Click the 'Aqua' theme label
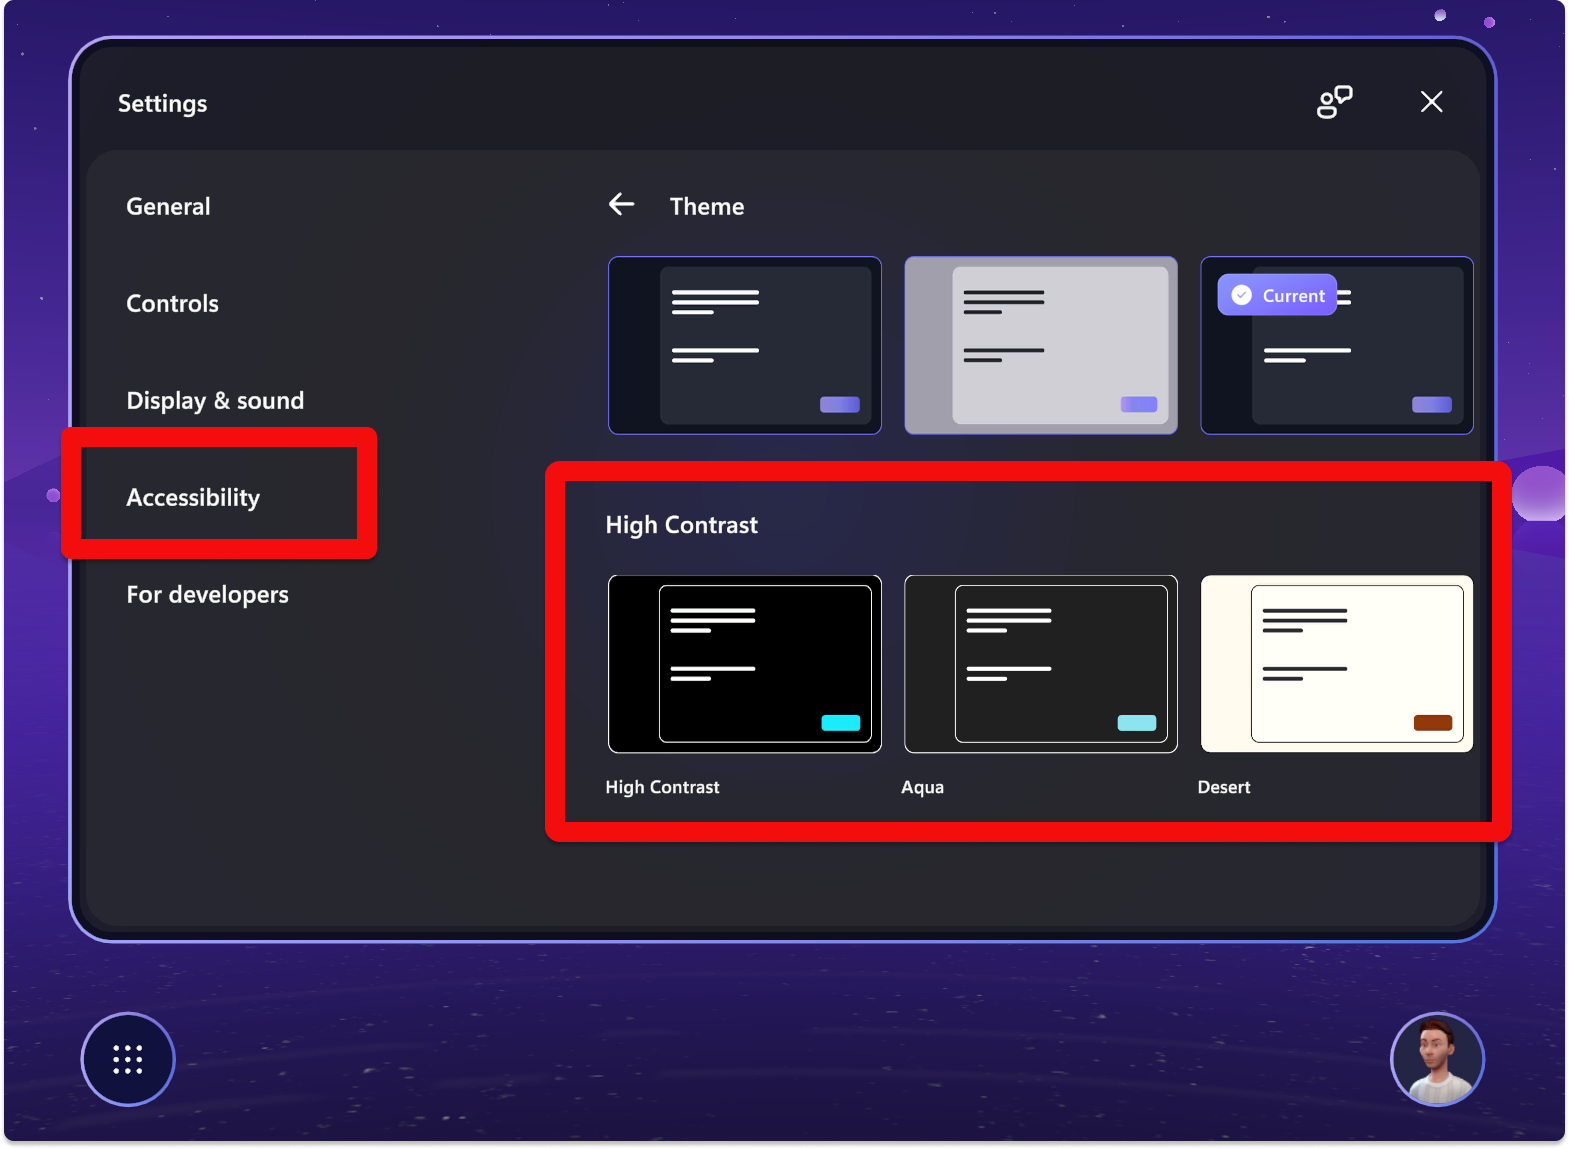1569x1149 pixels. point(922,787)
